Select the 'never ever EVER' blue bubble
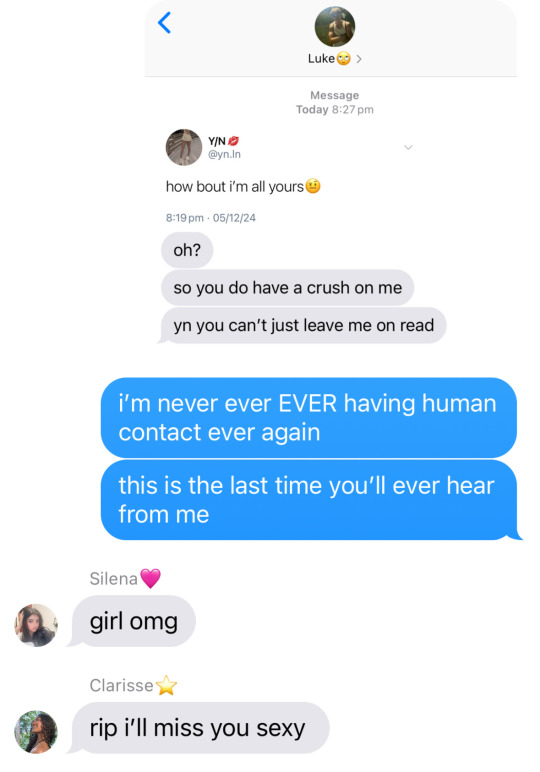The image size is (540, 772). click(309, 418)
